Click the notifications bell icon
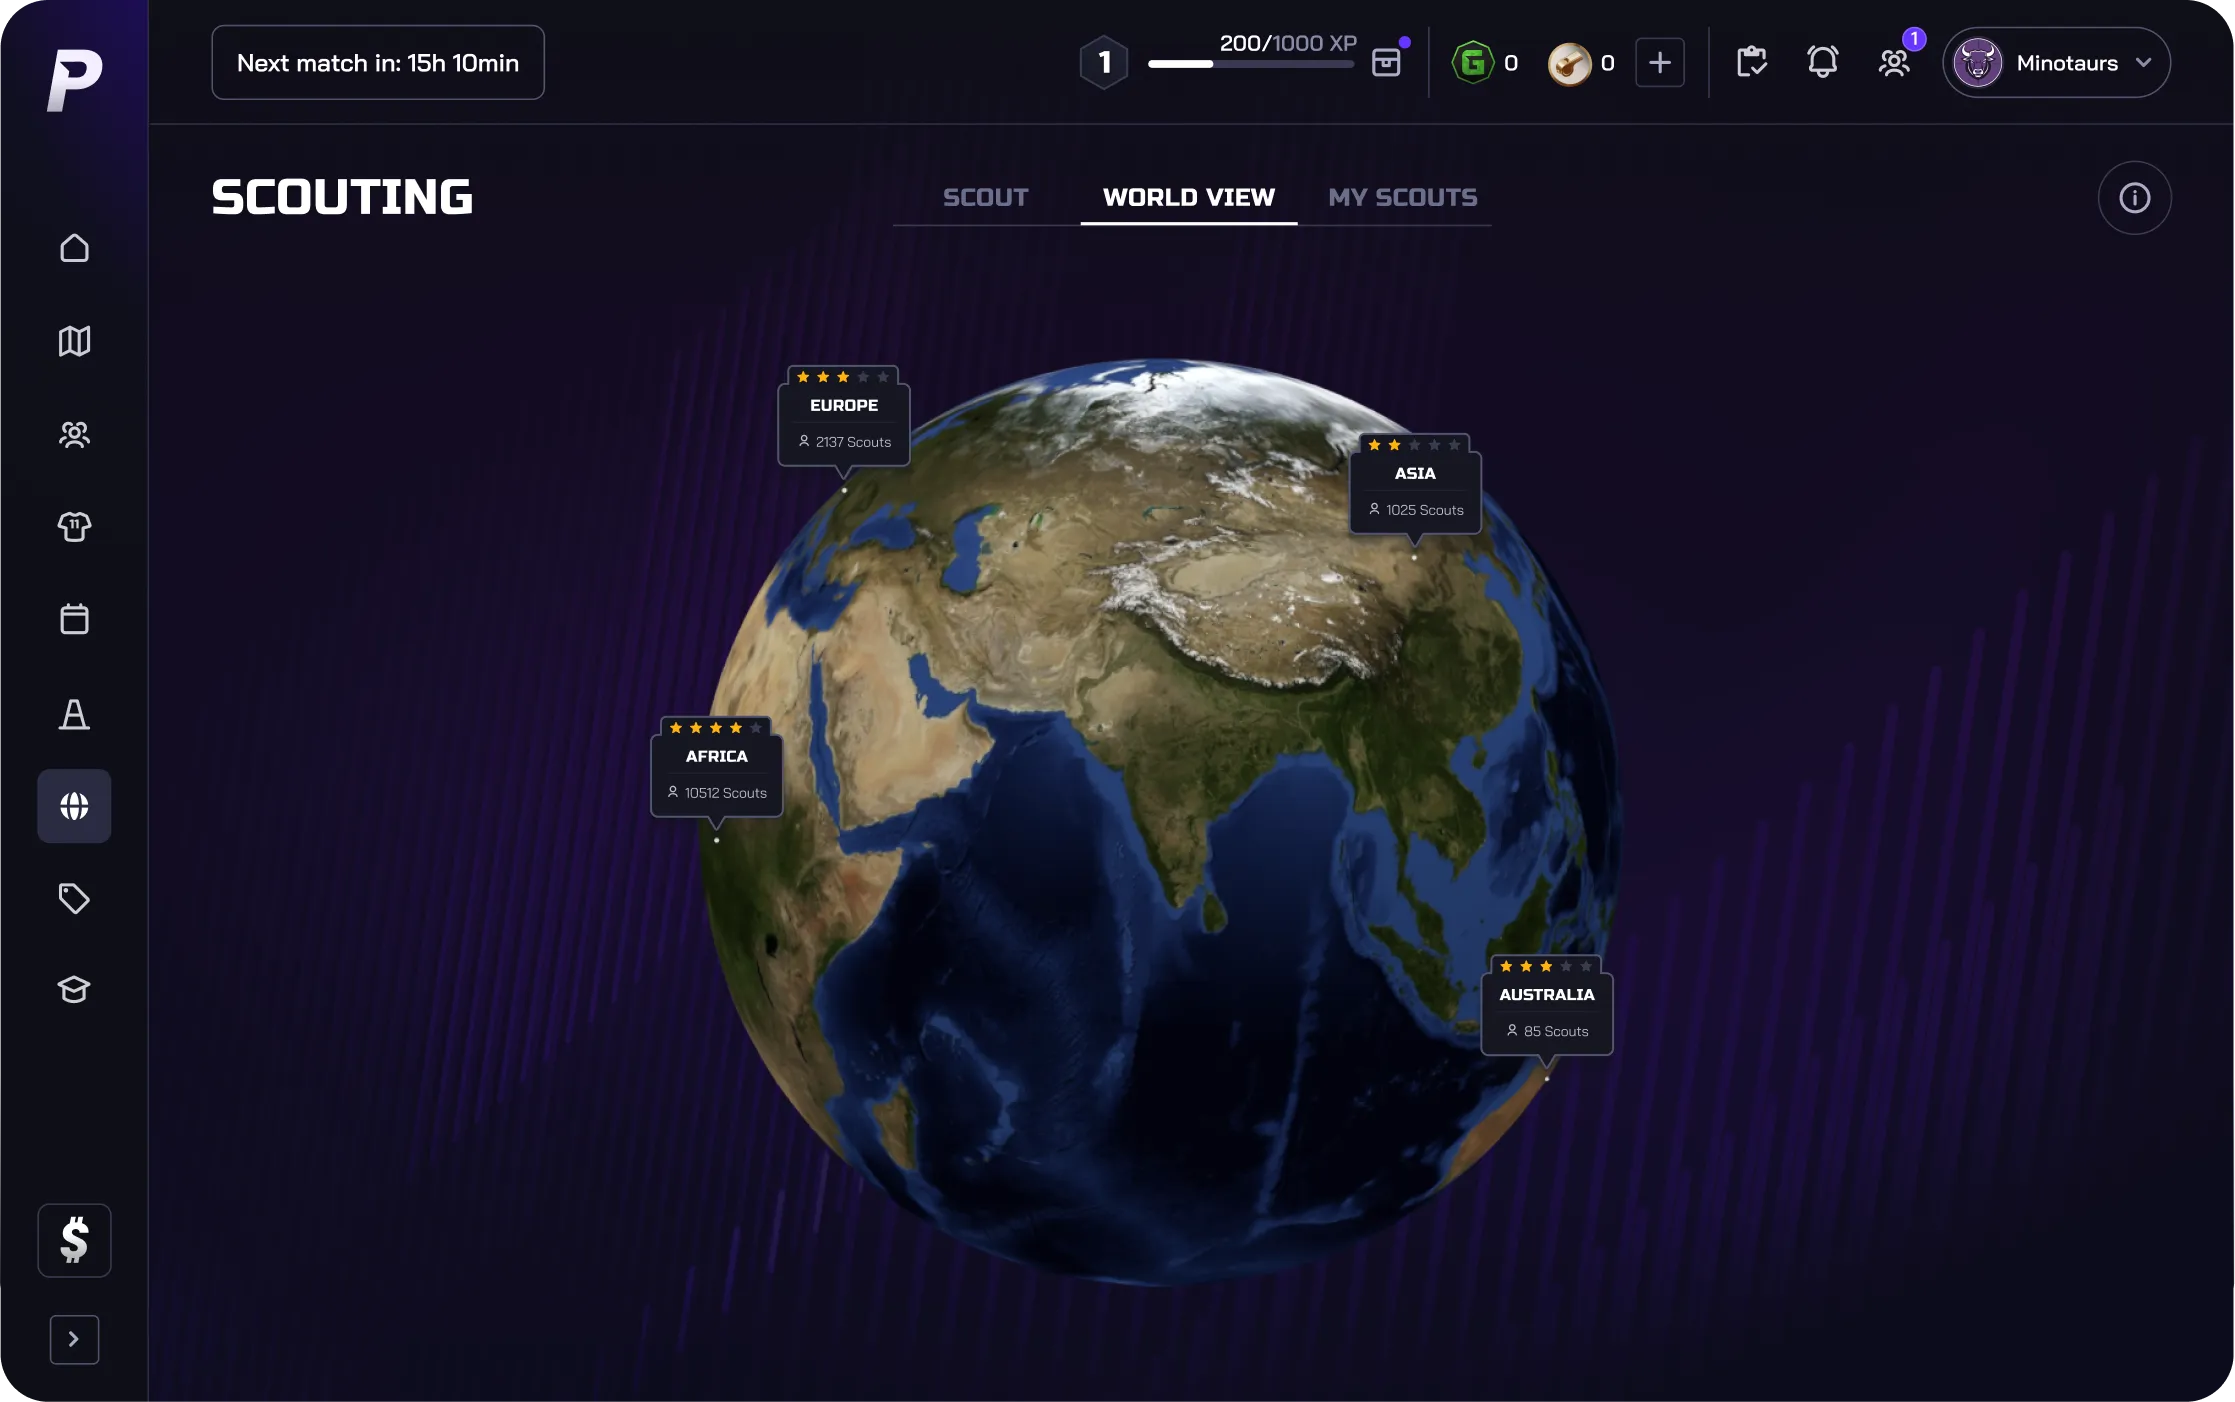 pos(1822,62)
